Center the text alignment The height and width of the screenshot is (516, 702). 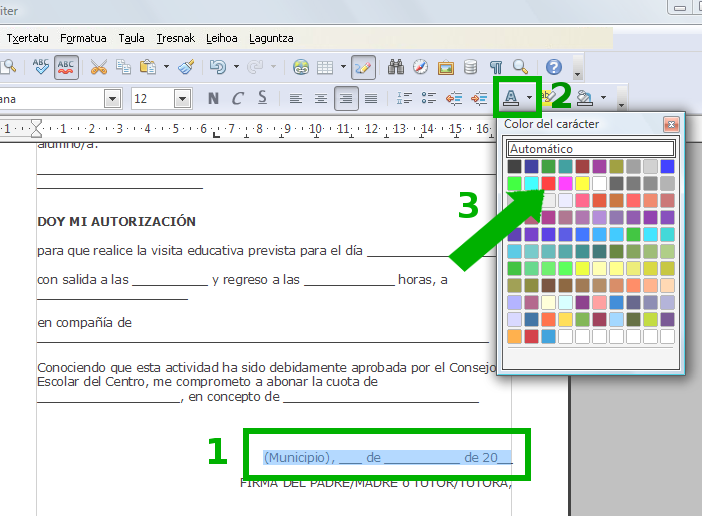pyautogui.click(x=321, y=98)
